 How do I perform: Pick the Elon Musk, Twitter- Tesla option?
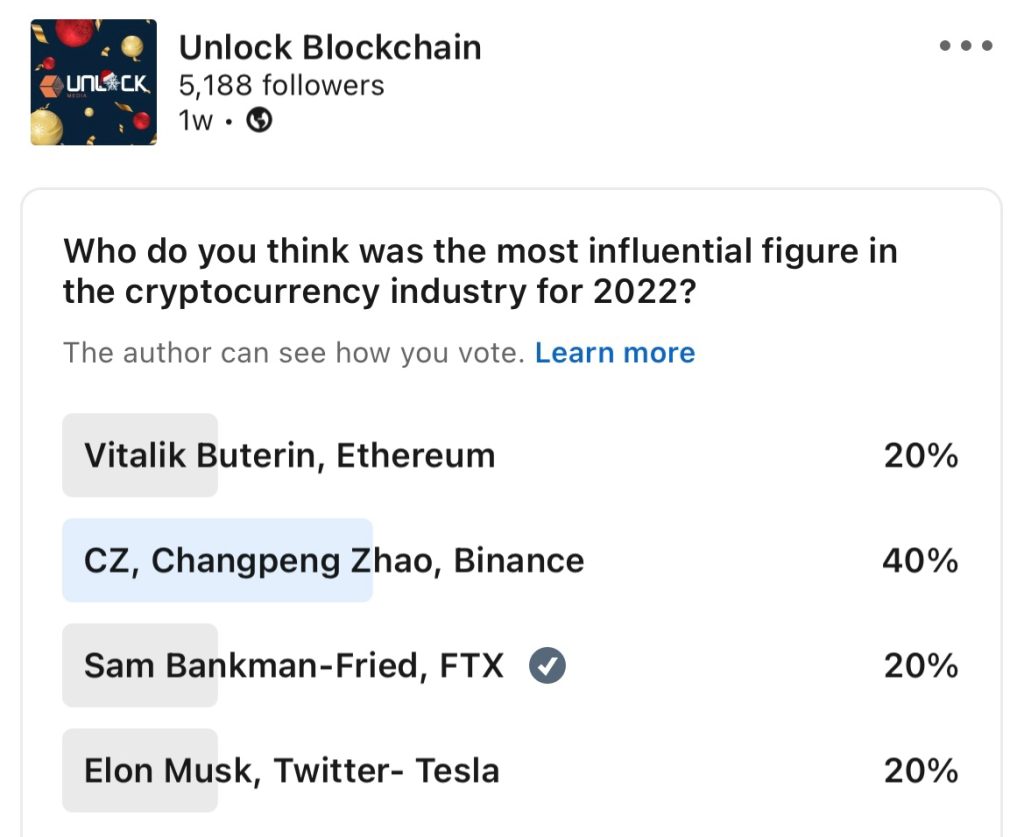(x=292, y=771)
